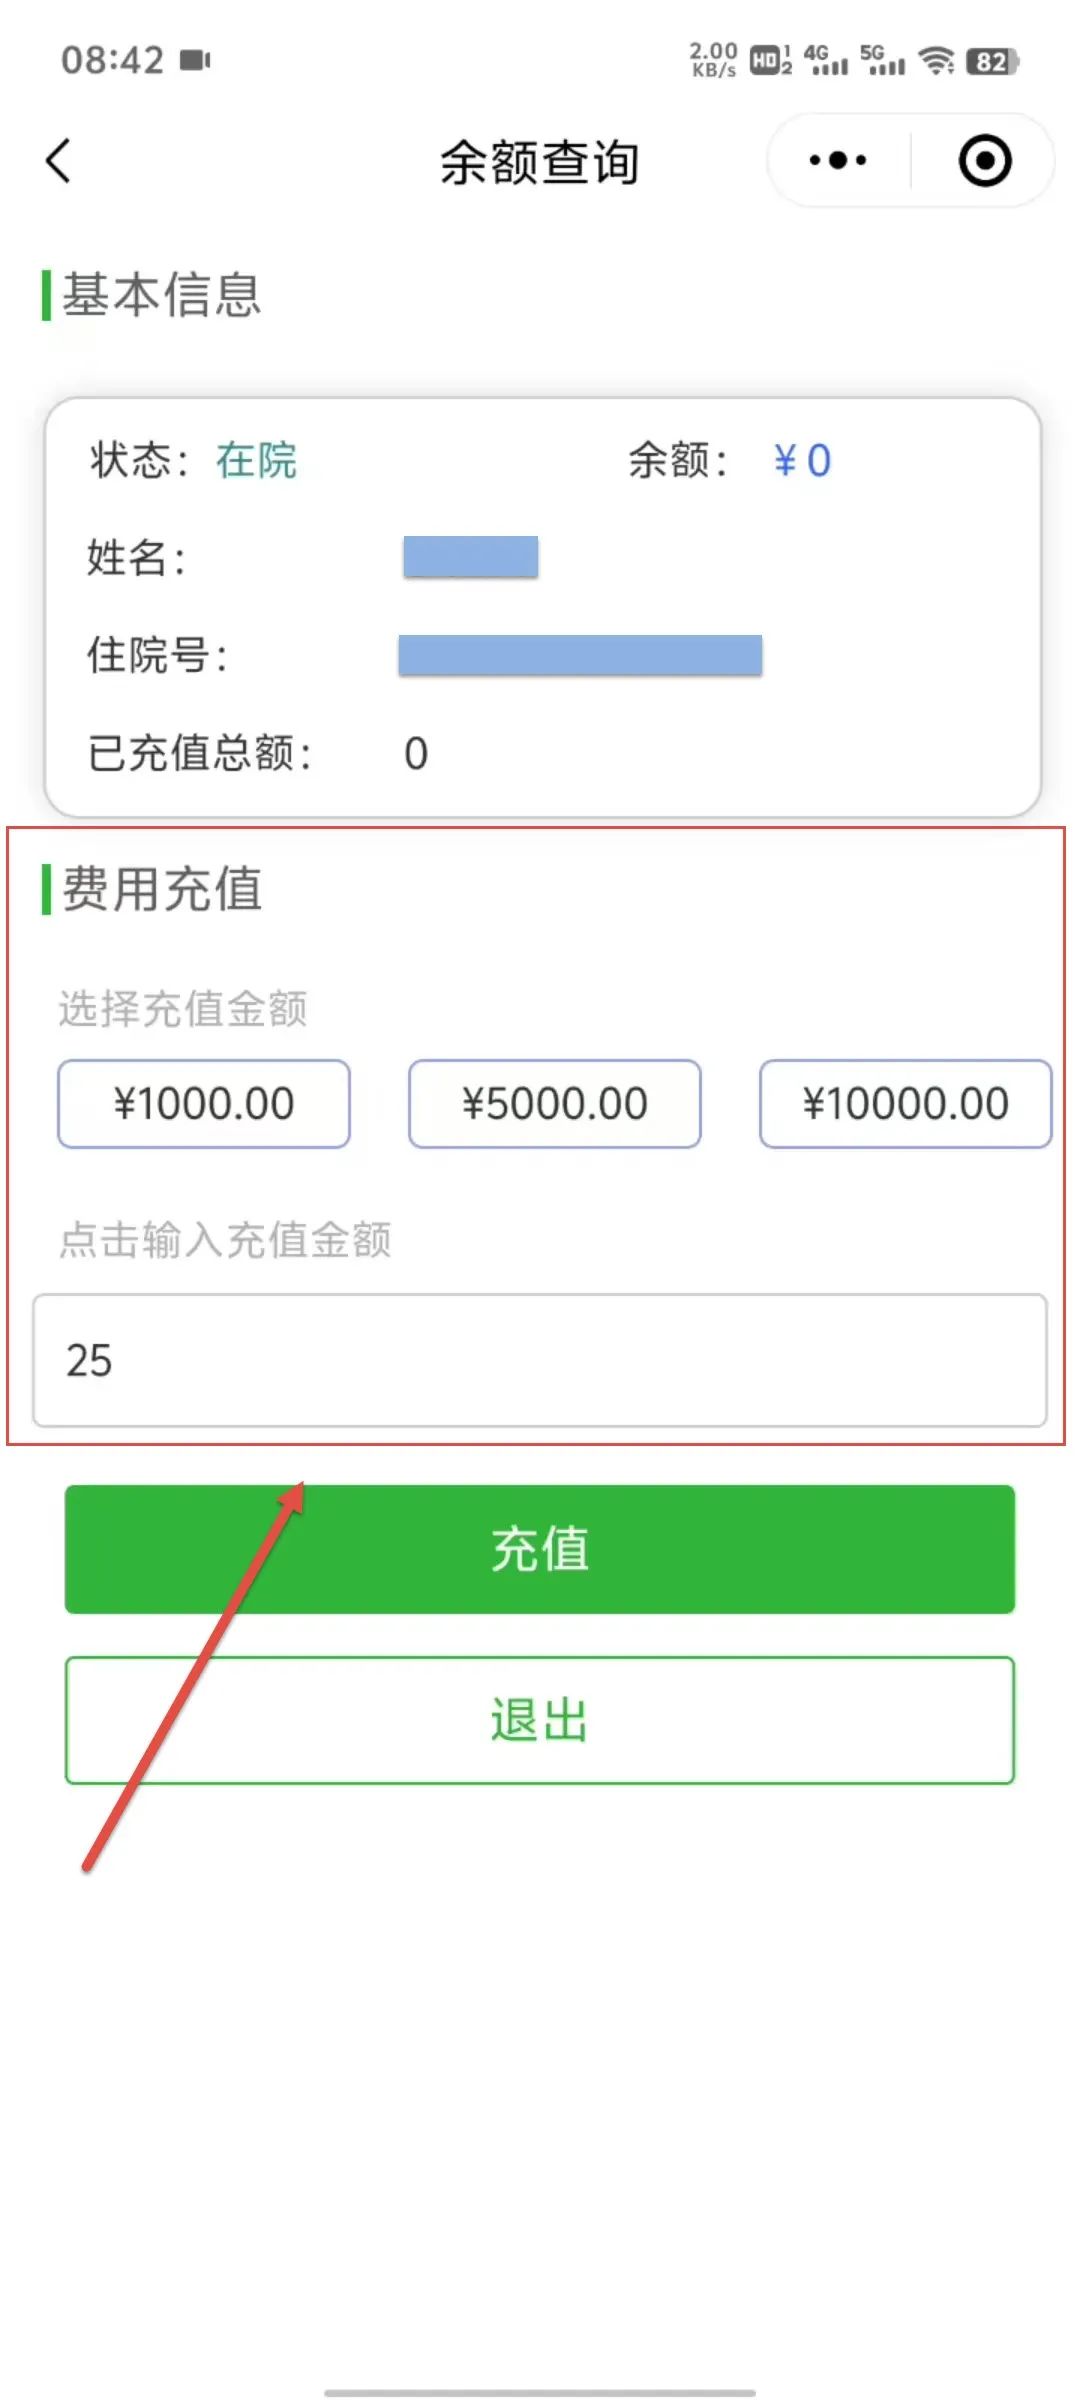Tap the 费用充值 section heading
This screenshot has width=1080, height=2400.
[x=162, y=889]
